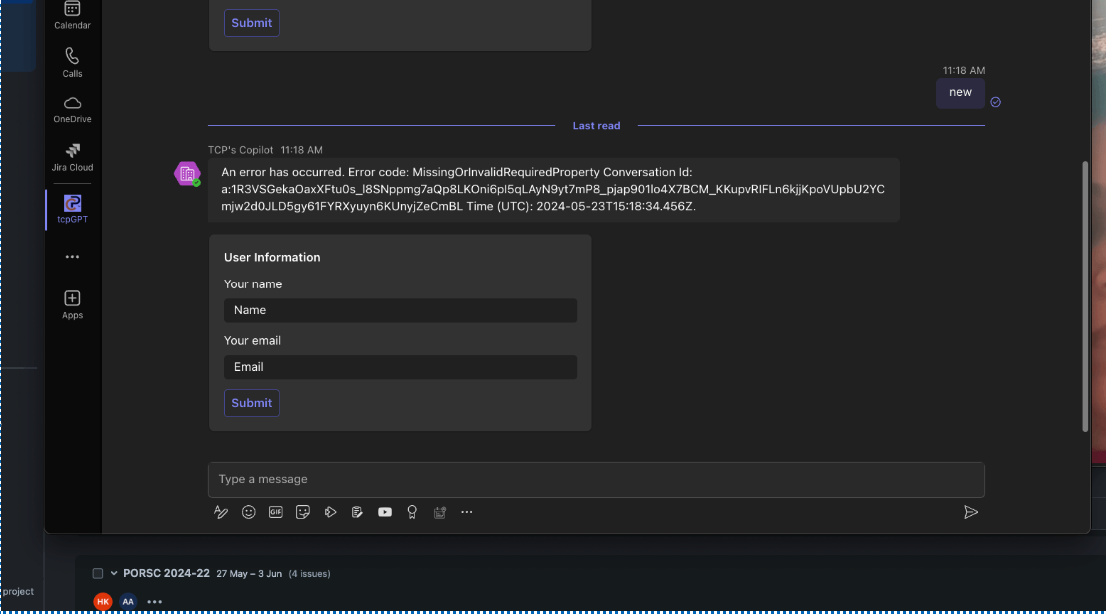This screenshot has width=1106, height=614.
Task: Open more messaging options with ellipsis
Action: 466,511
